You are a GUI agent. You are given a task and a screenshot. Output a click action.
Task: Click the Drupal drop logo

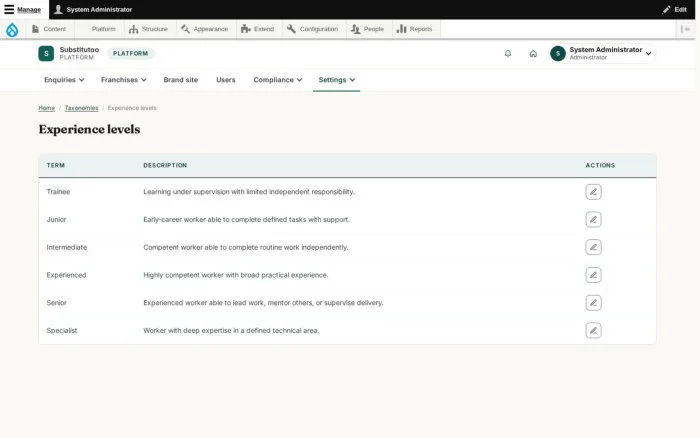click(x=12, y=29)
